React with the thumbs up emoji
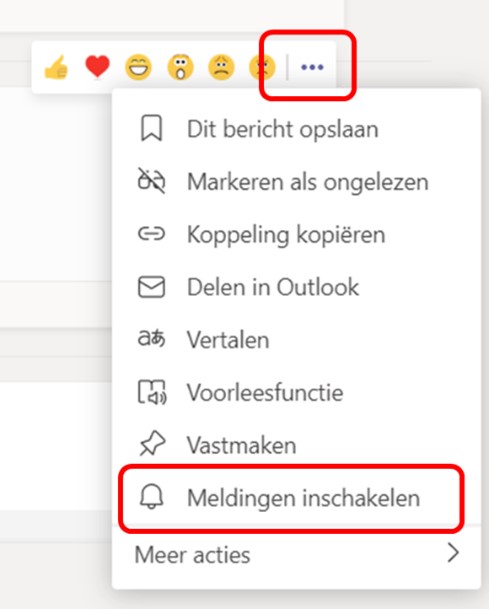 click(x=56, y=67)
